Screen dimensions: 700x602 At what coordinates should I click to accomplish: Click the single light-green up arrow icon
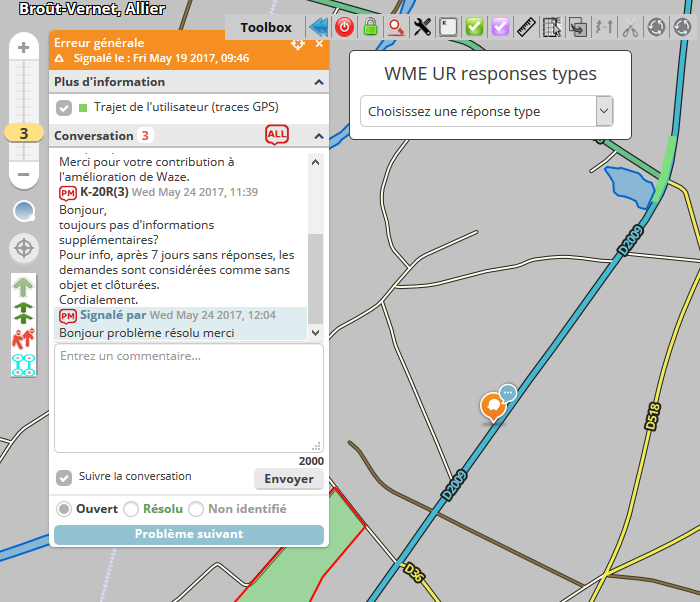pyautogui.click(x=23, y=286)
